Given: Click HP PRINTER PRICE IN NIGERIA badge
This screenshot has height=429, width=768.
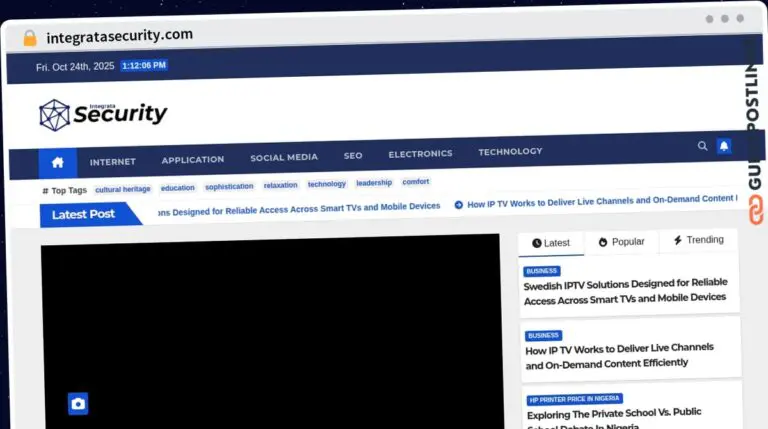Looking at the screenshot, I should [x=575, y=399].
